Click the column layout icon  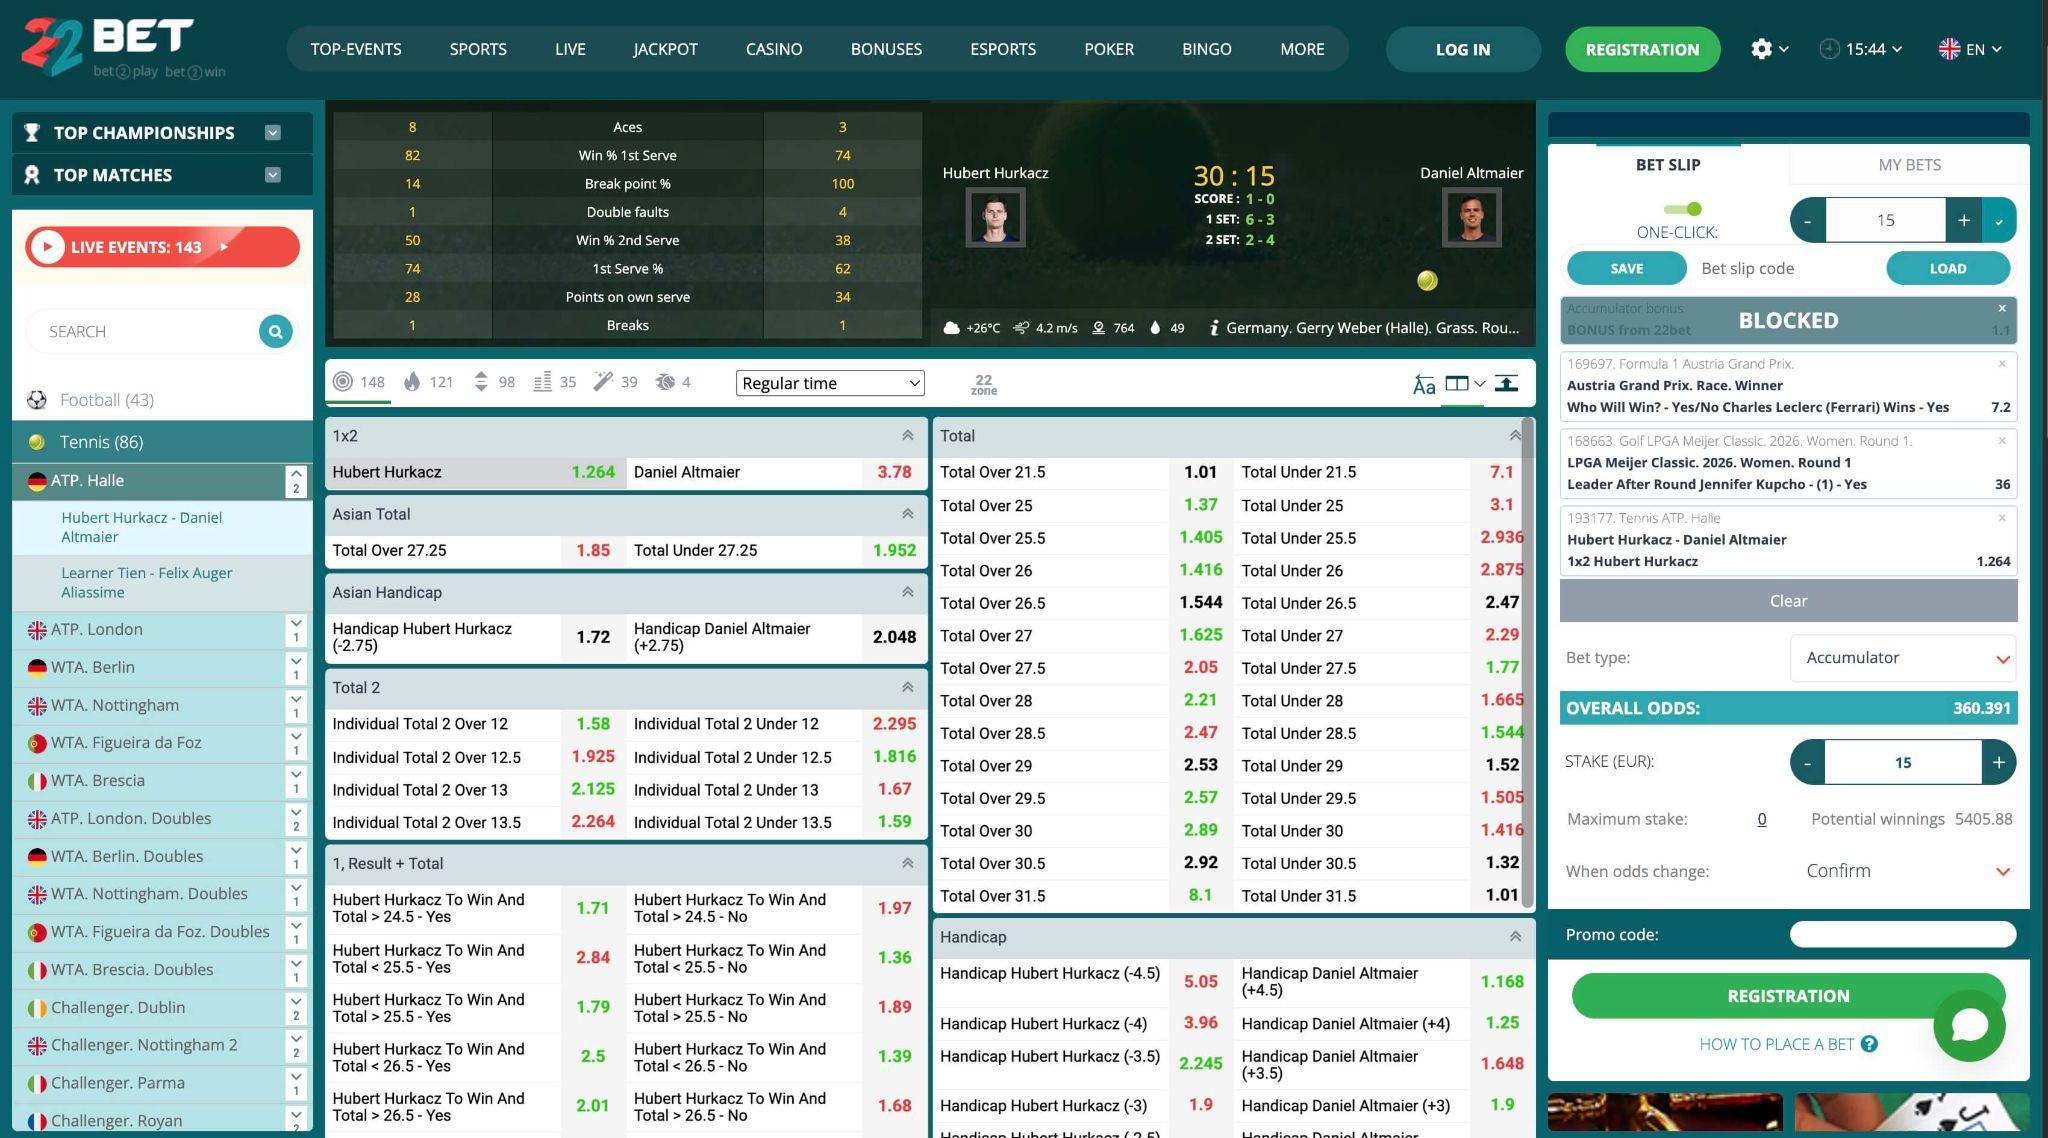pos(1457,383)
